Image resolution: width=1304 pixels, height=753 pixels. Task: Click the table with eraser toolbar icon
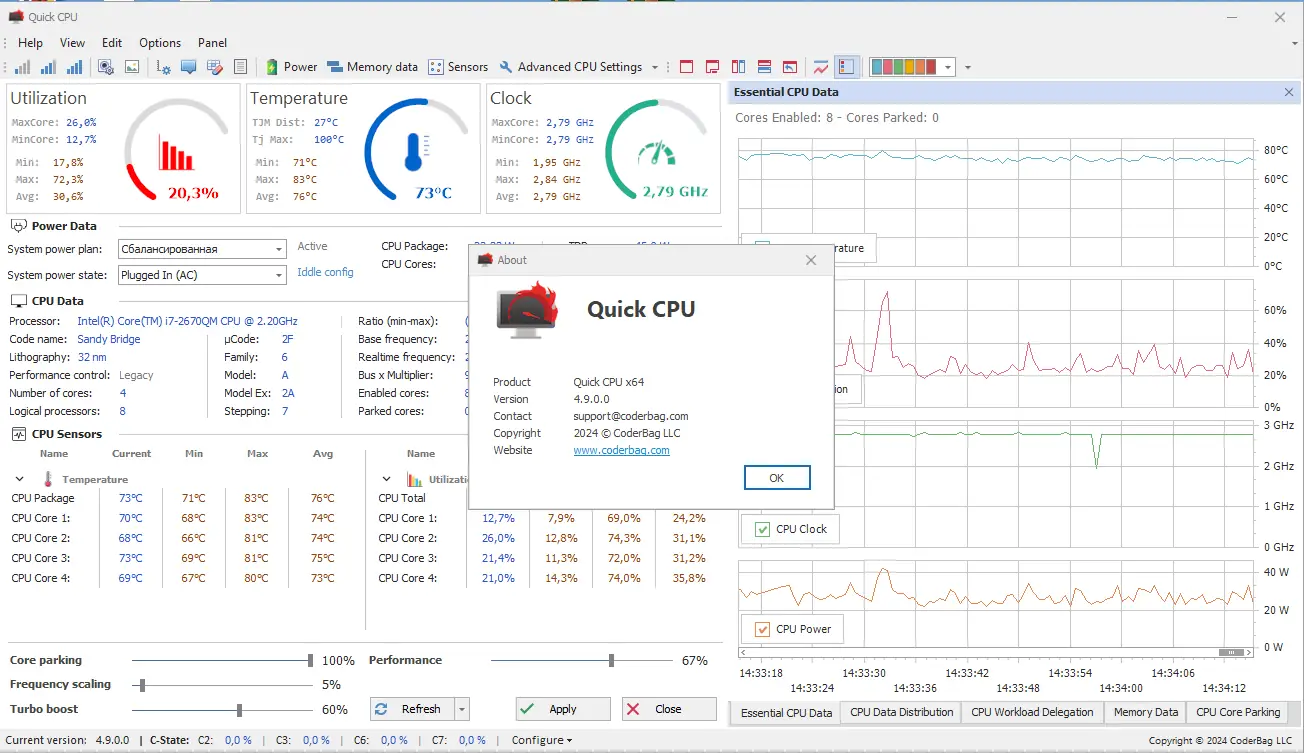click(x=214, y=67)
